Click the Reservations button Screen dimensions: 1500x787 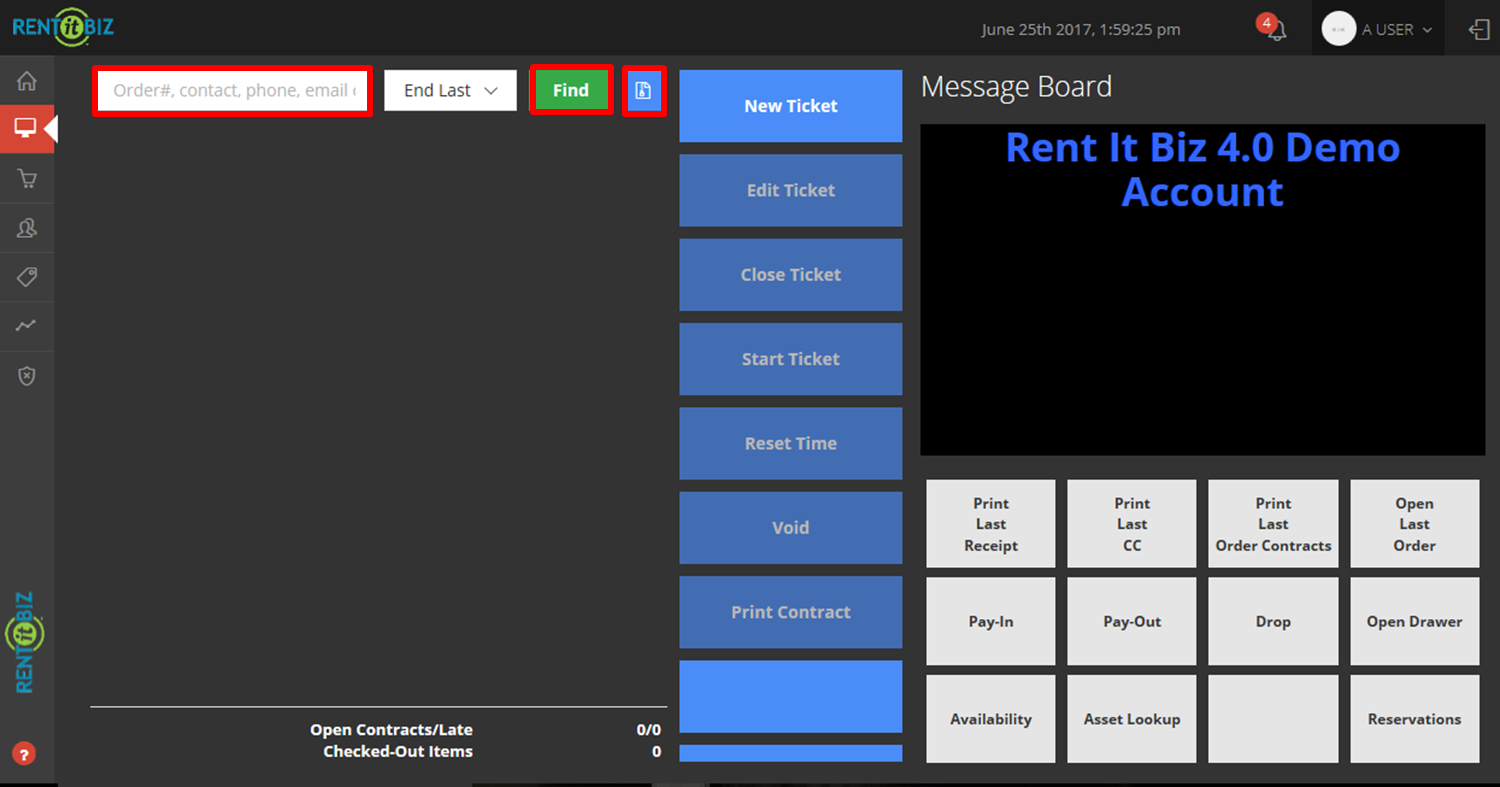[x=1415, y=719]
